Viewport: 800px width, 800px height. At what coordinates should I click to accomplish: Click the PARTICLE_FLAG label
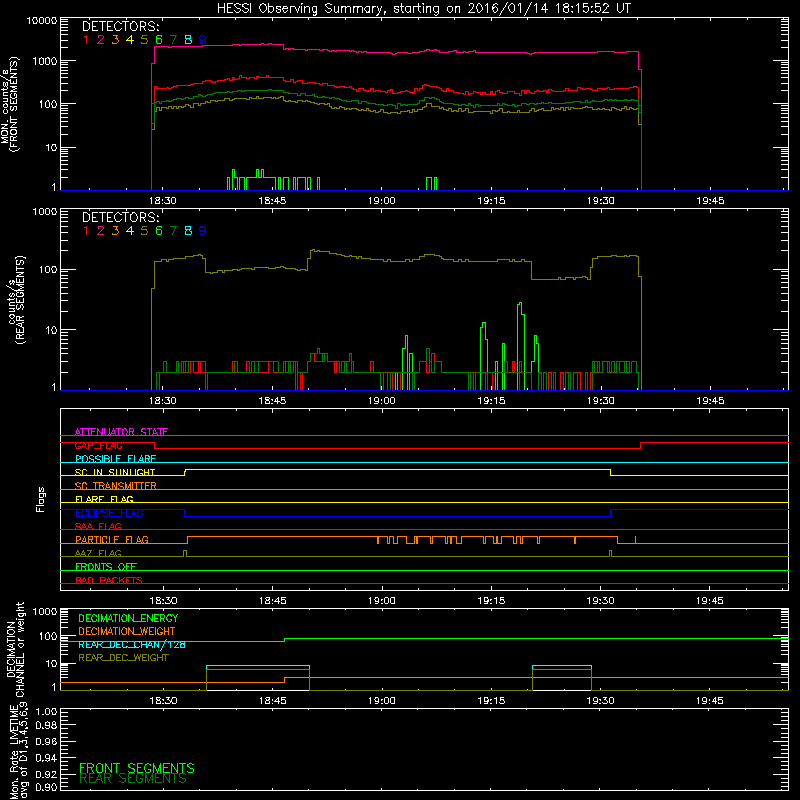(112, 539)
